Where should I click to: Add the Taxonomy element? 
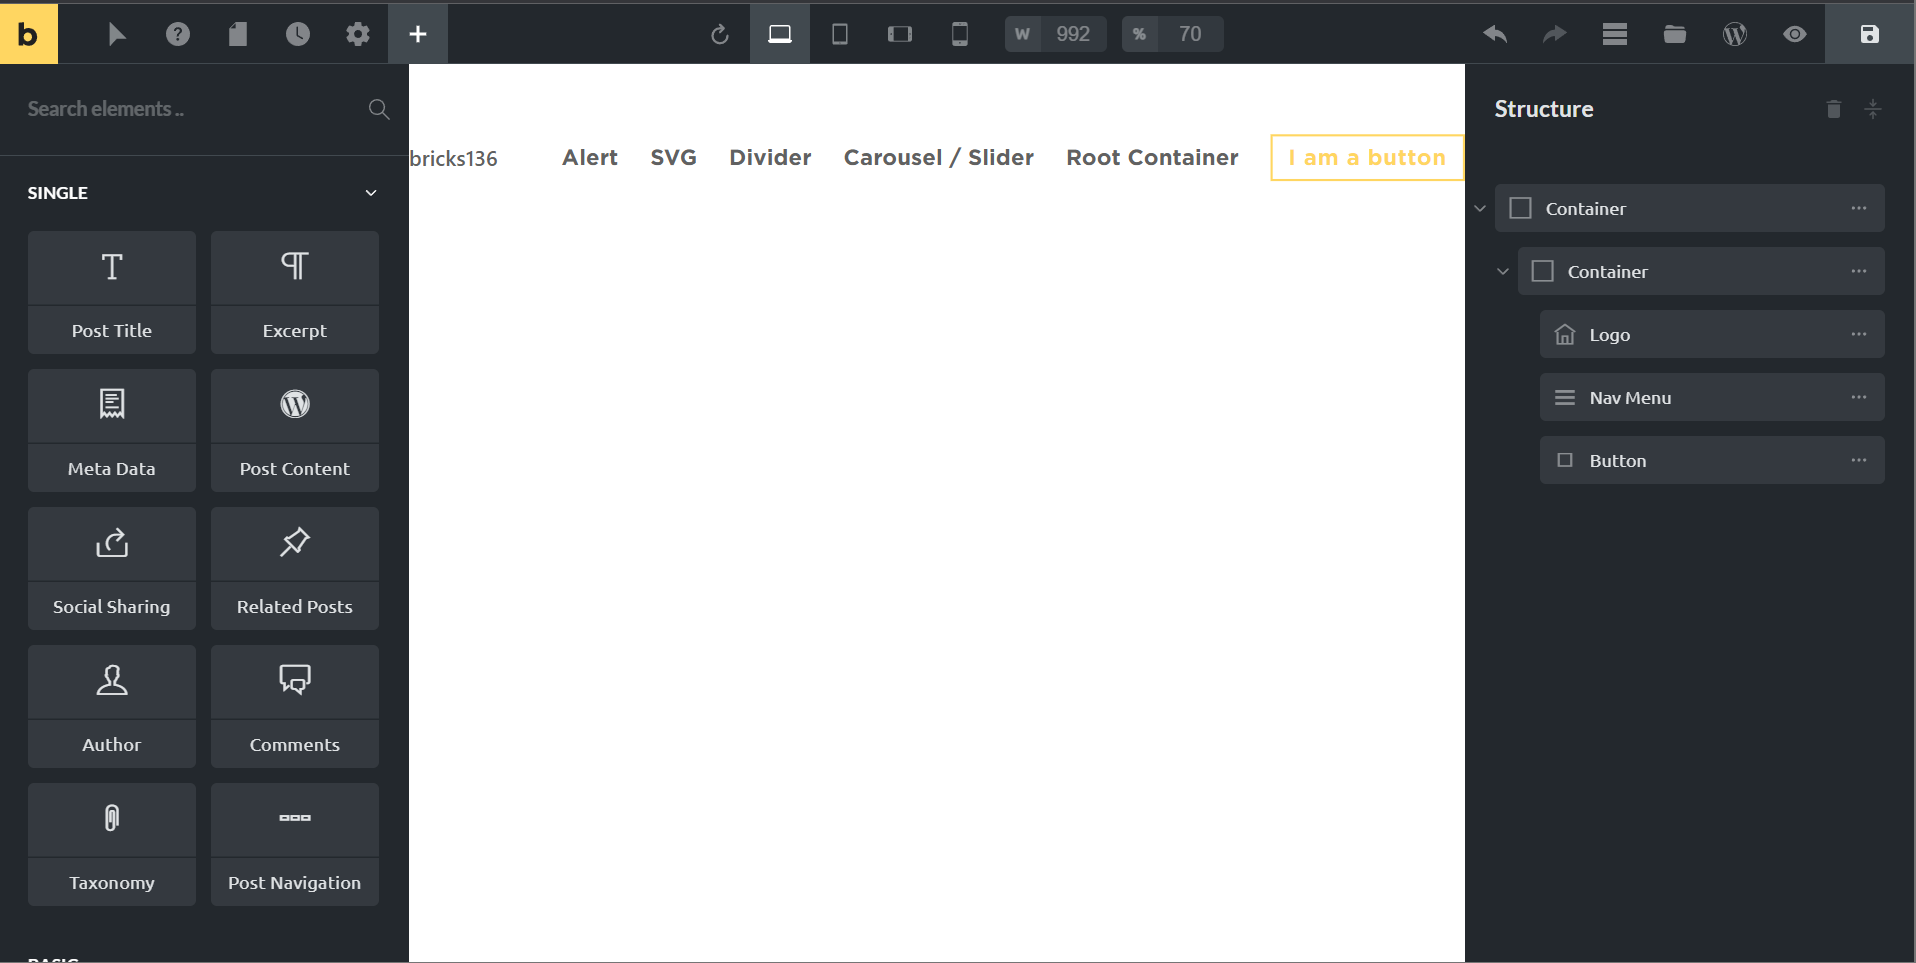112,844
